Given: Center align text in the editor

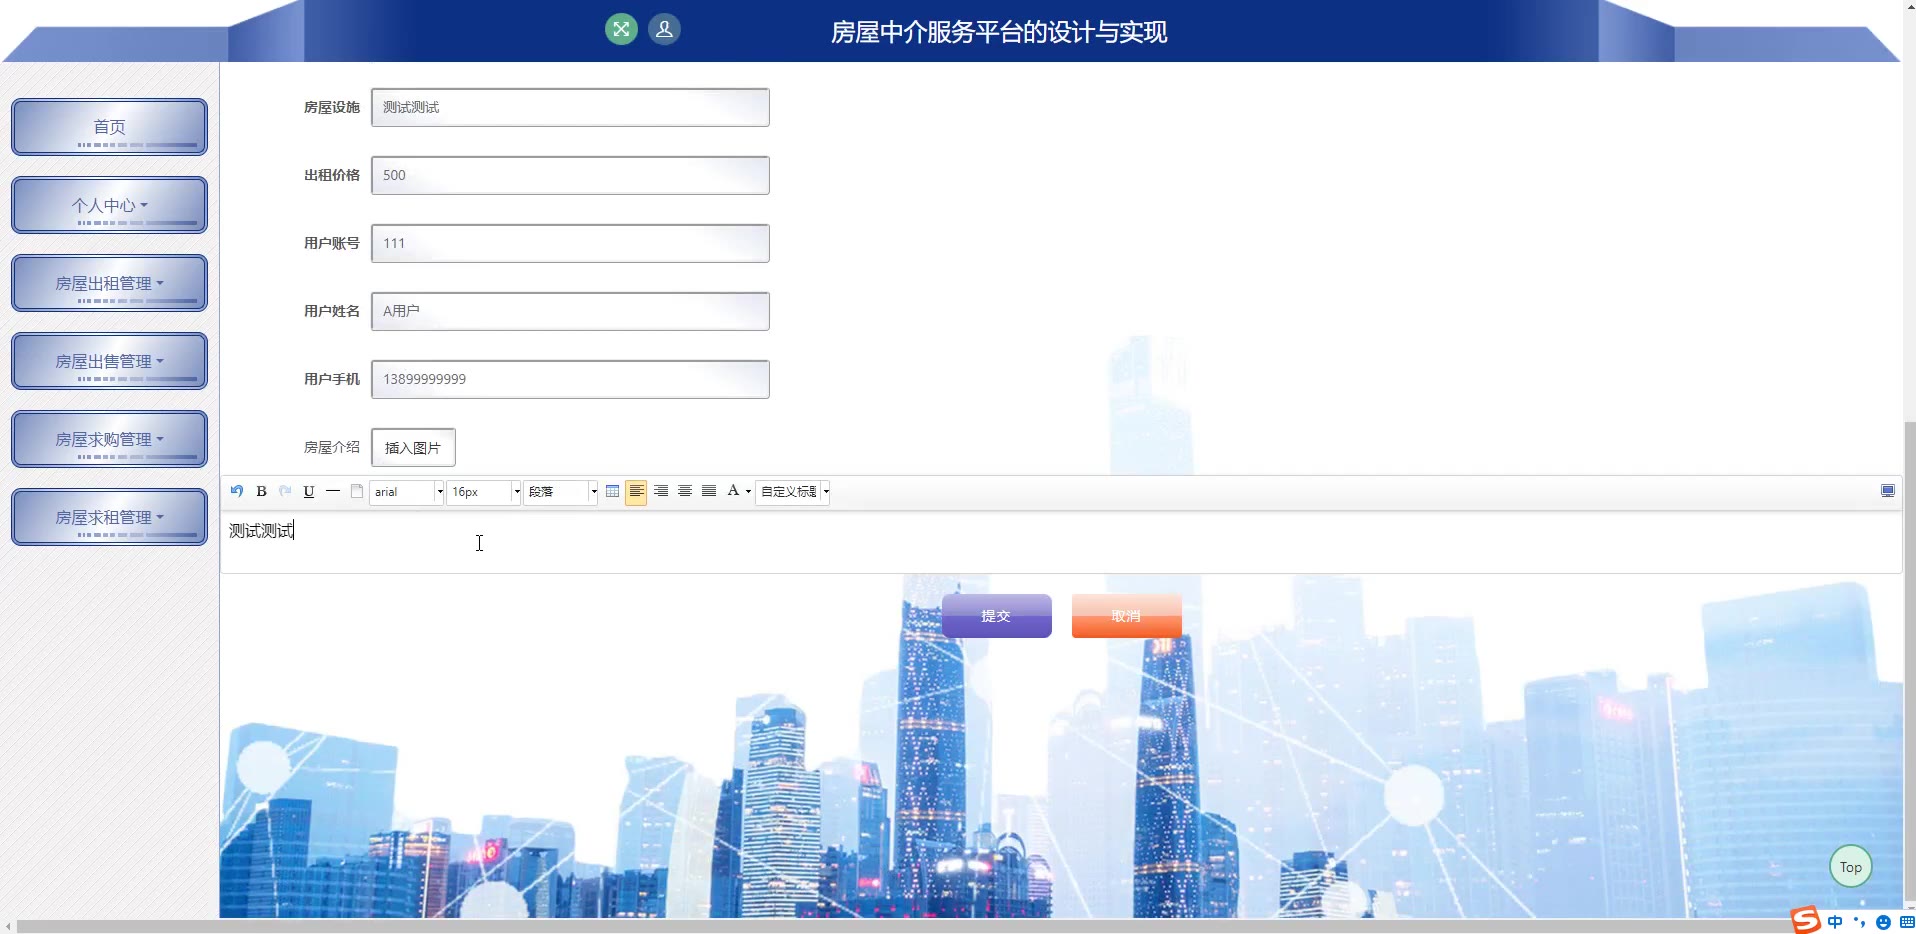Looking at the screenshot, I should (685, 491).
